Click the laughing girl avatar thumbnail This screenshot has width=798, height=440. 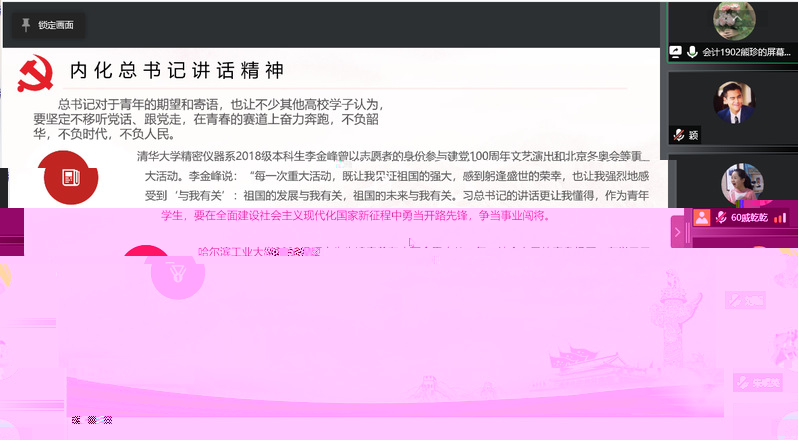tap(742, 183)
